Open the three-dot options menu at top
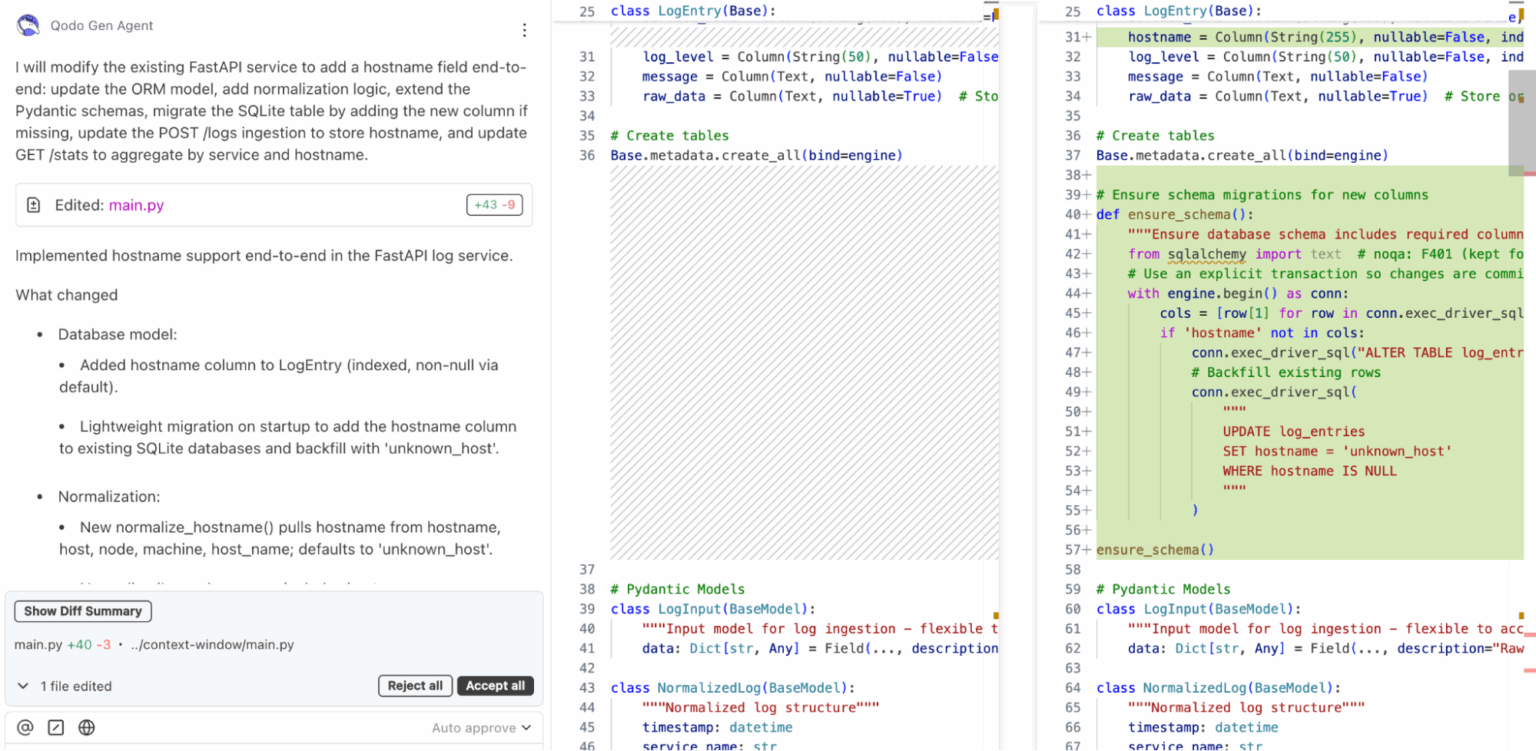This screenshot has height=751, width=1536. [x=524, y=30]
